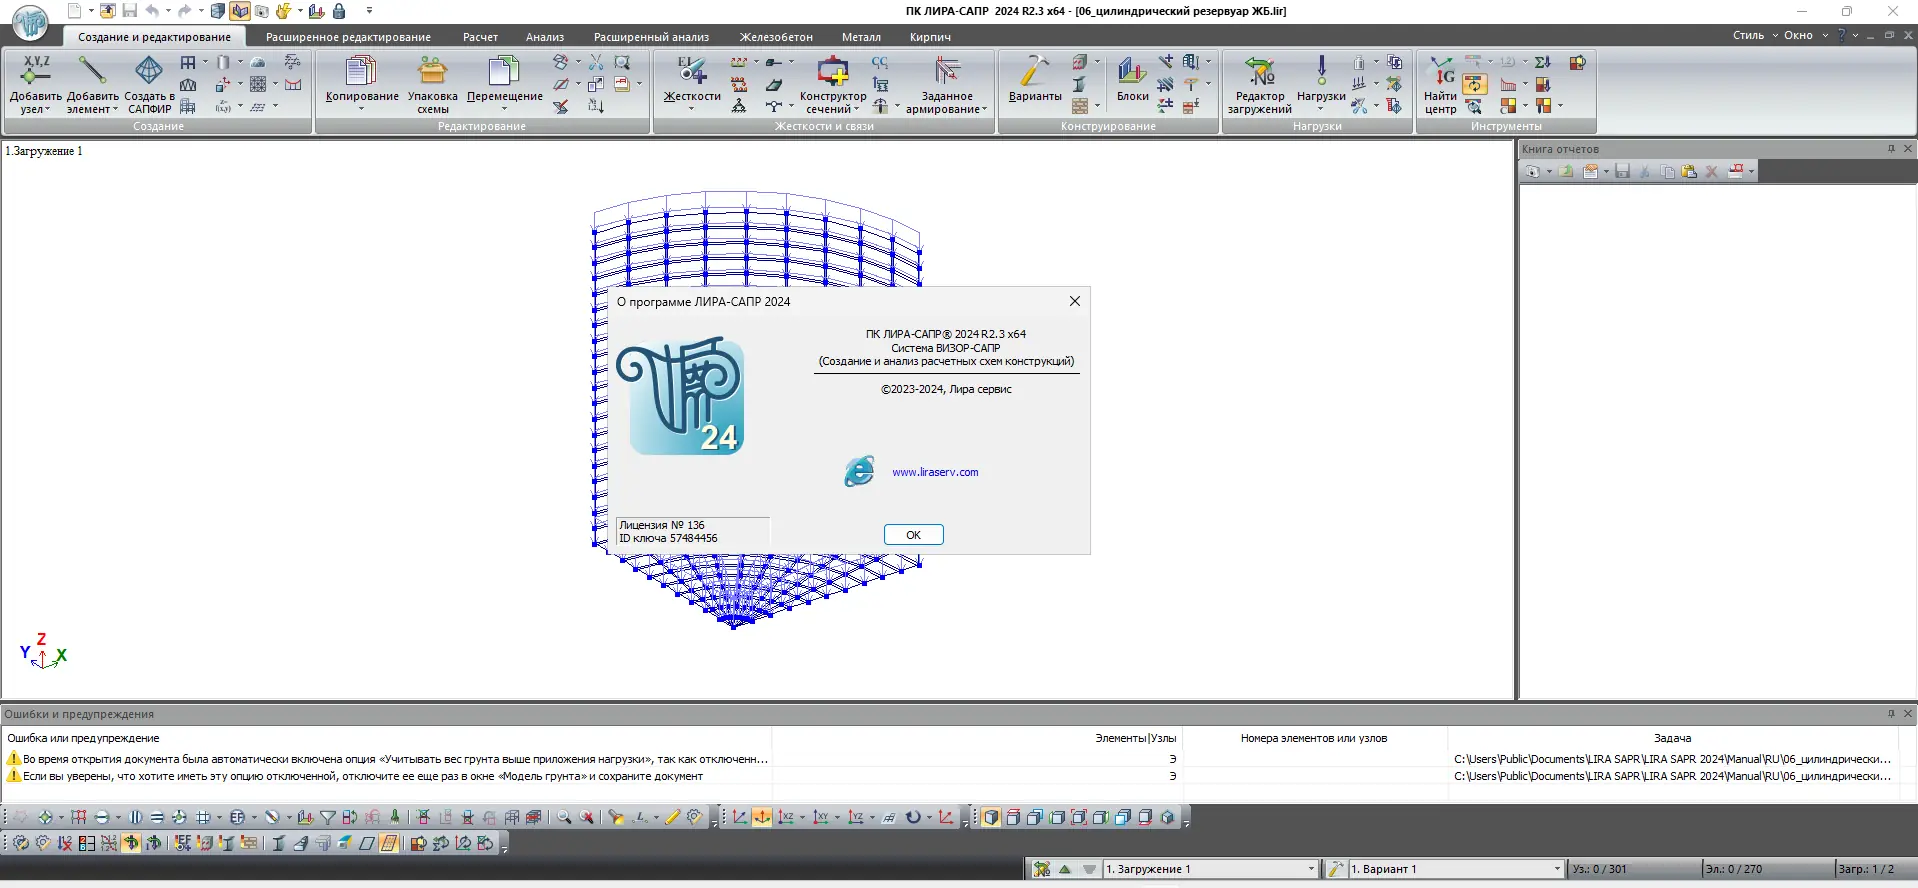
Task: Toggle the XY projection view button
Action: point(820,817)
